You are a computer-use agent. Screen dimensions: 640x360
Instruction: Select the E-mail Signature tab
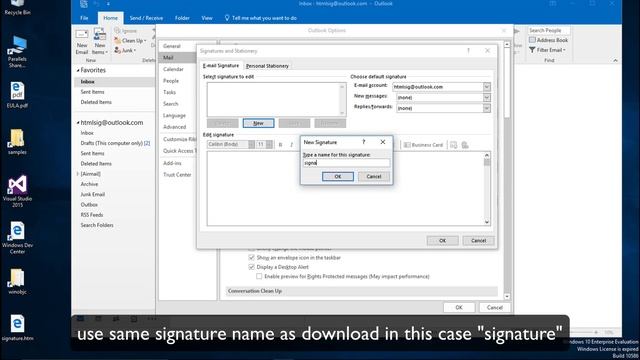221,65
